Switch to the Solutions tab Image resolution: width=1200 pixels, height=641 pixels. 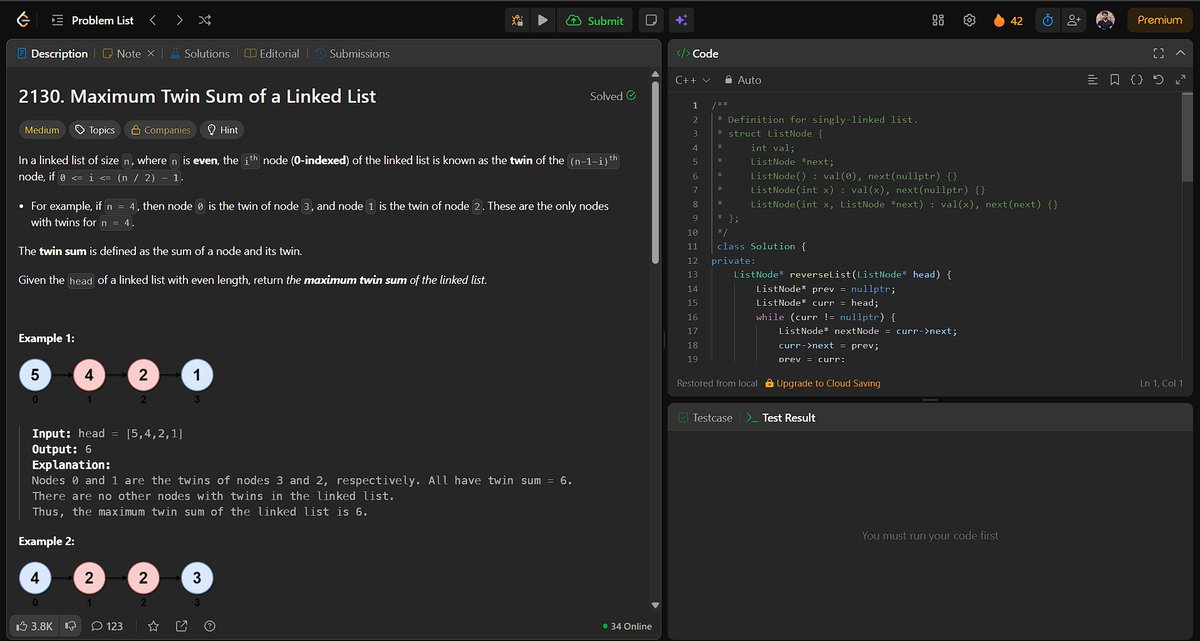[199, 54]
